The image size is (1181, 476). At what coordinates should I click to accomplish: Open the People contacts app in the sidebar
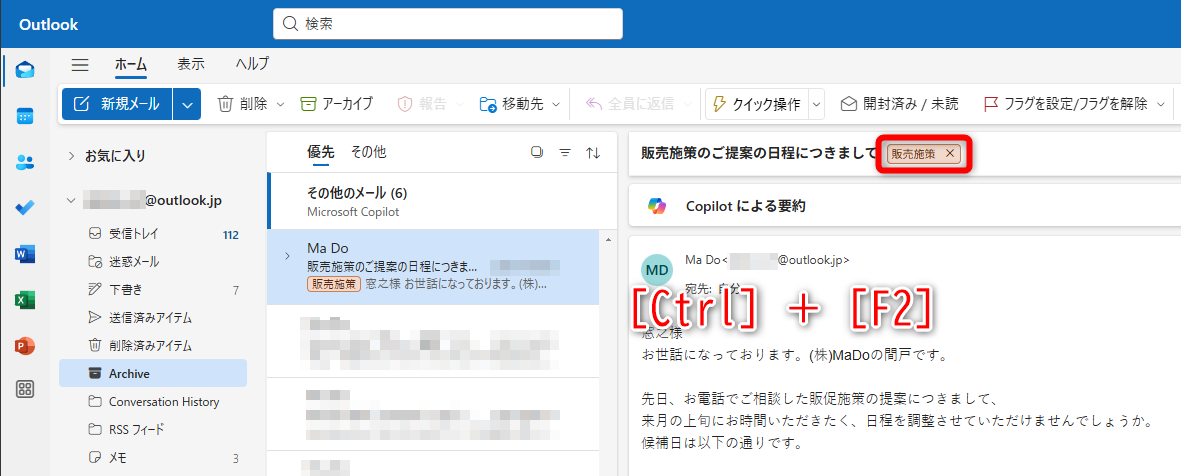pyautogui.click(x=25, y=162)
